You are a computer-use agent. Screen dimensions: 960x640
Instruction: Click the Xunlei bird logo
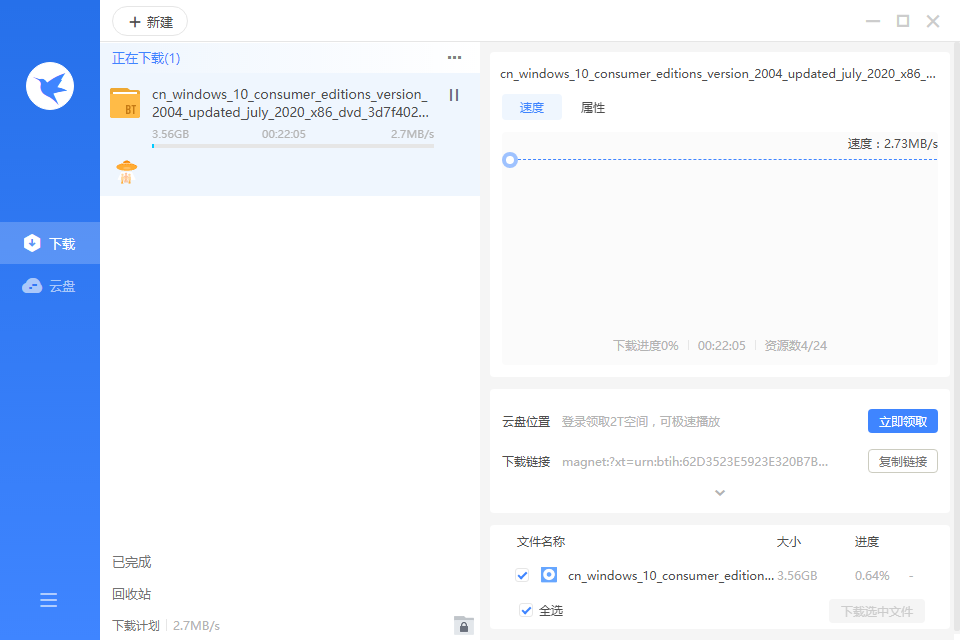pyautogui.click(x=50, y=86)
